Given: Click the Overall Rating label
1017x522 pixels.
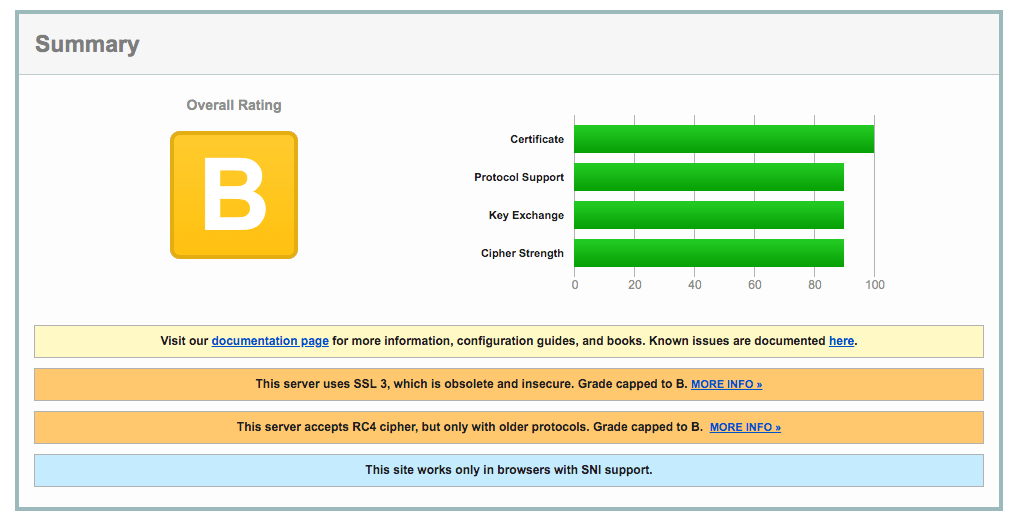Looking at the screenshot, I should pyautogui.click(x=234, y=105).
